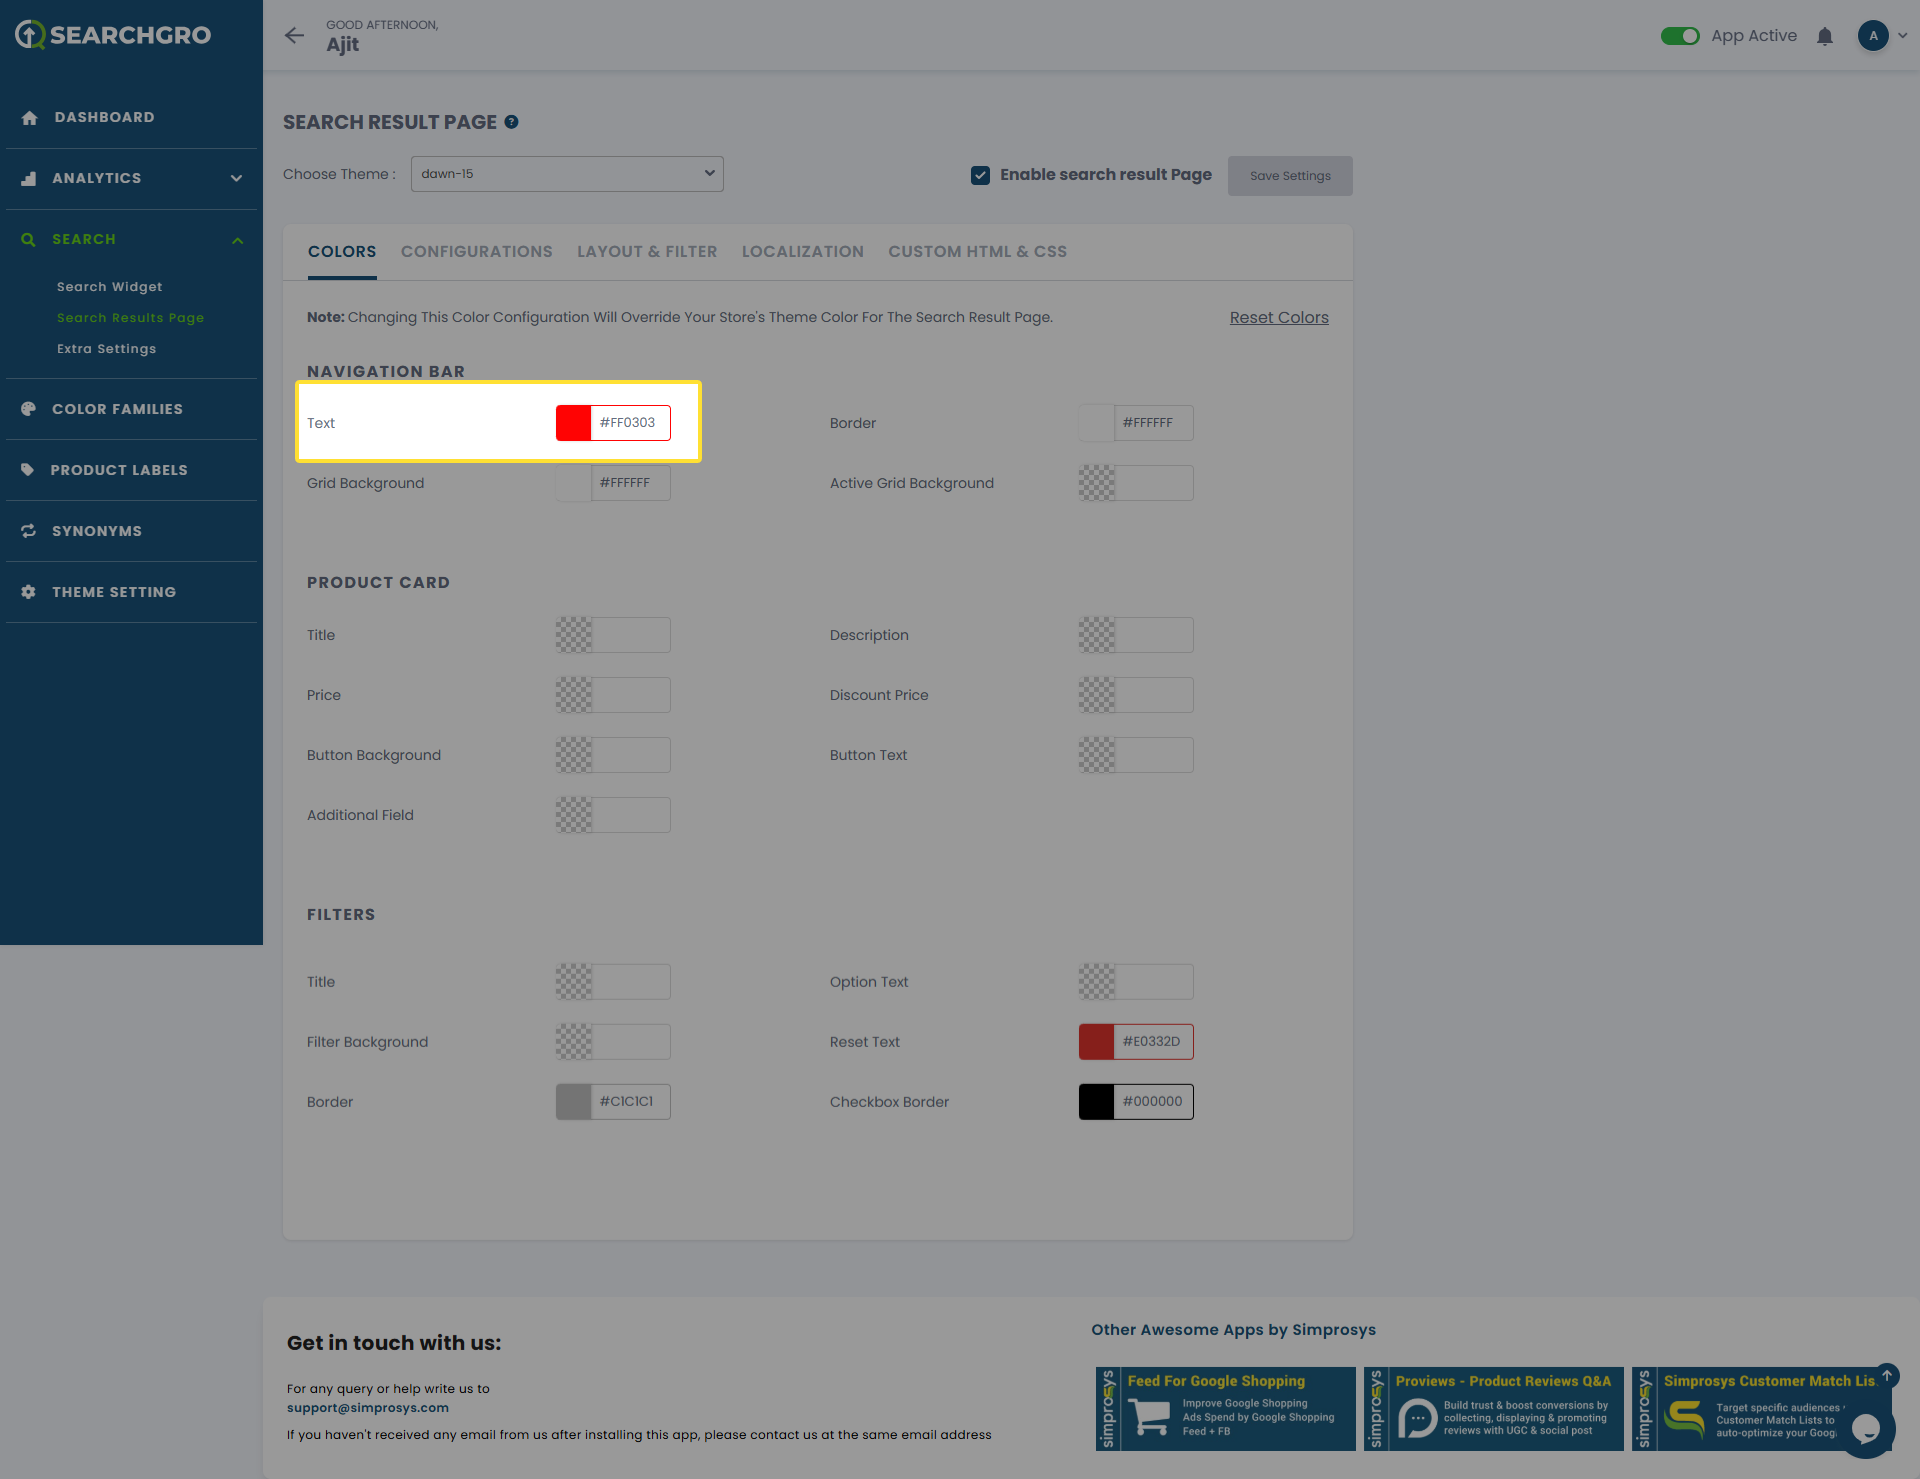Image resolution: width=1920 pixels, height=1479 pixels.
Task: Uncheck Enable search result Page
Action: click(980, 175)
